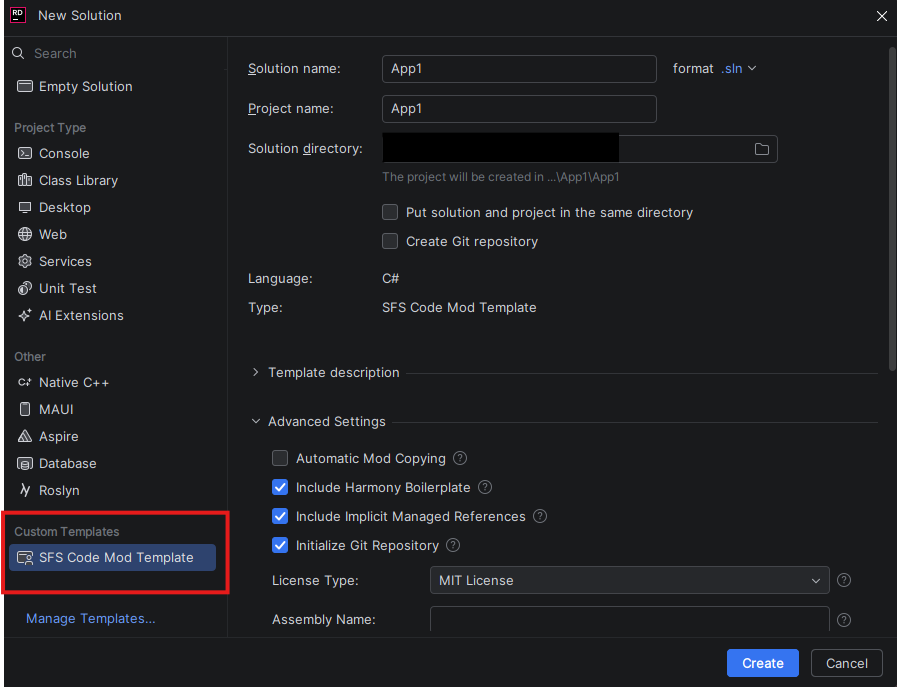The height and width of the screenshot is (687, 897).
Task: Open help for Include Harmony Boilerplate
Action: point(485,487)
